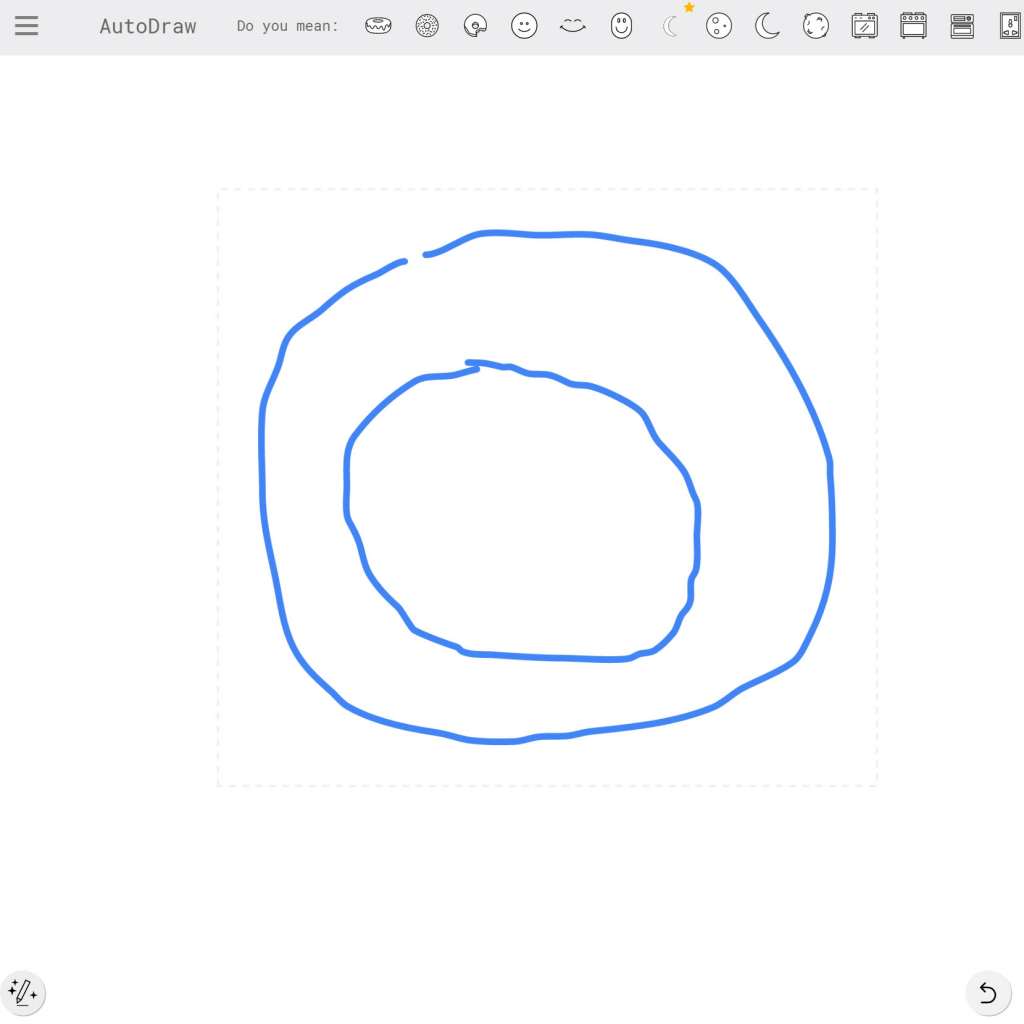Pick the double-drawer oven suggestion
Image resolution: width=1024 pixels, height=1024 pixels.
pyautogui.click(x=962, y=26)
